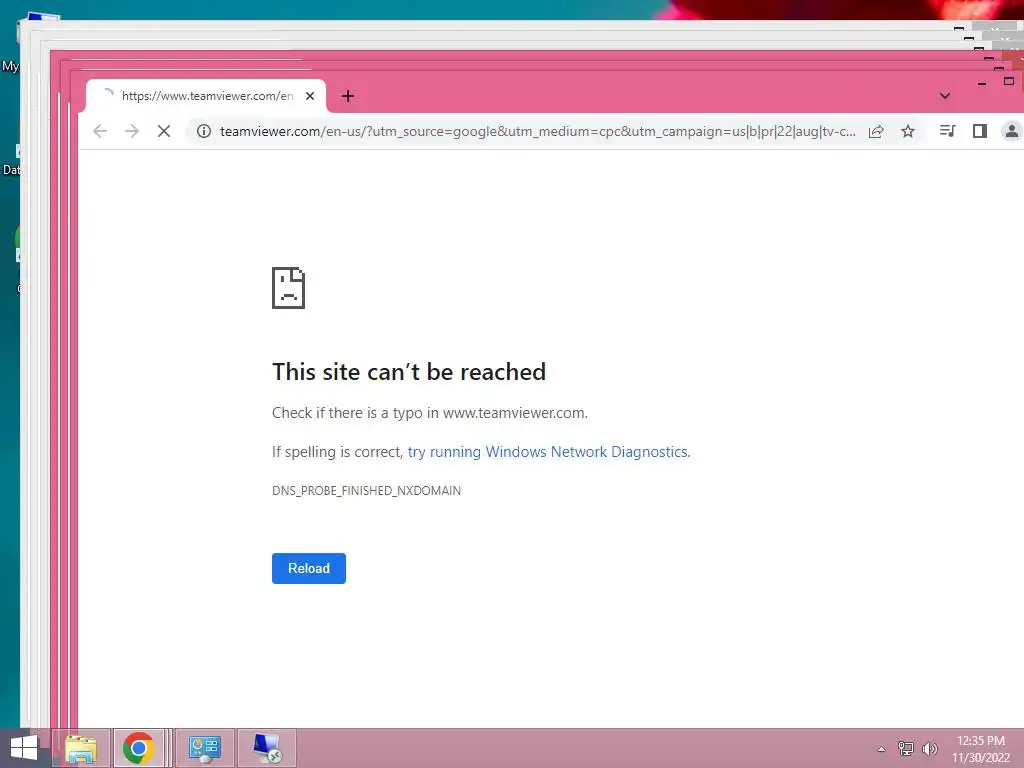View site information icon in address bar
Image resolution: width=1024 pixels, height=768 pixels.
204,131
